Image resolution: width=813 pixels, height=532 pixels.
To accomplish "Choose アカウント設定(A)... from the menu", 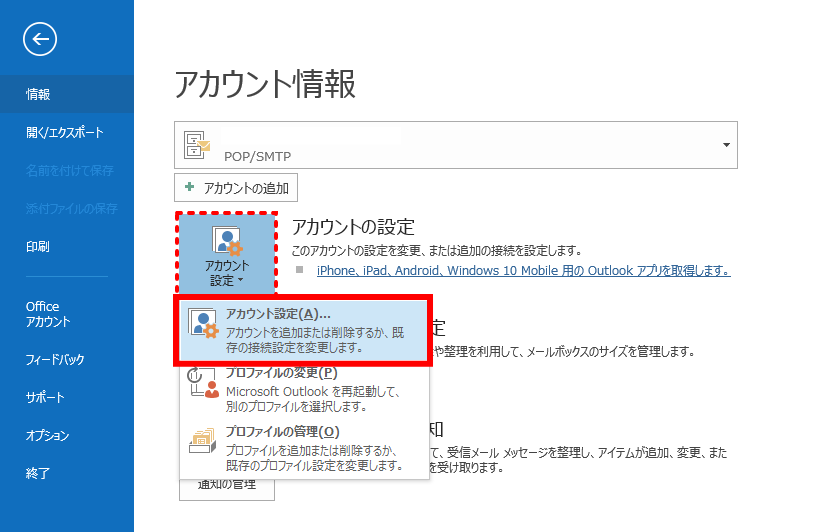I will click(x=303, y=330).
